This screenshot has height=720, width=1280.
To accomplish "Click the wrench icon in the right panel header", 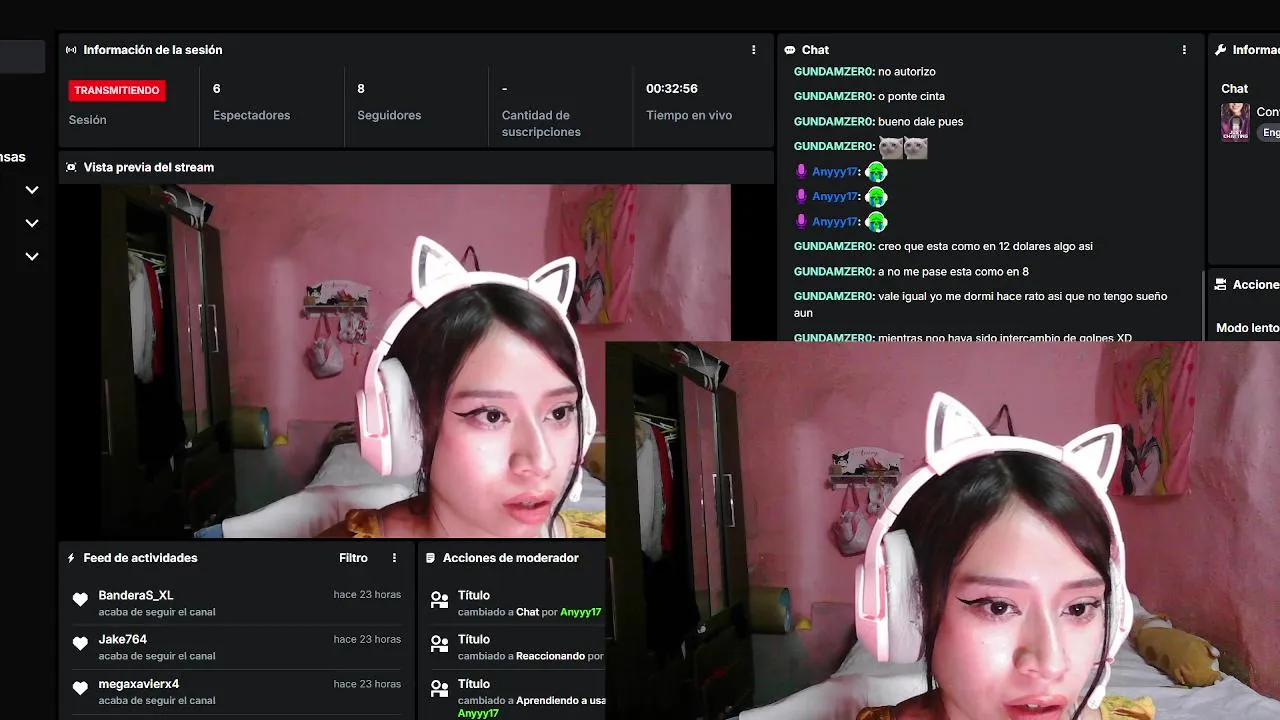I will [x=1221, y=50].
